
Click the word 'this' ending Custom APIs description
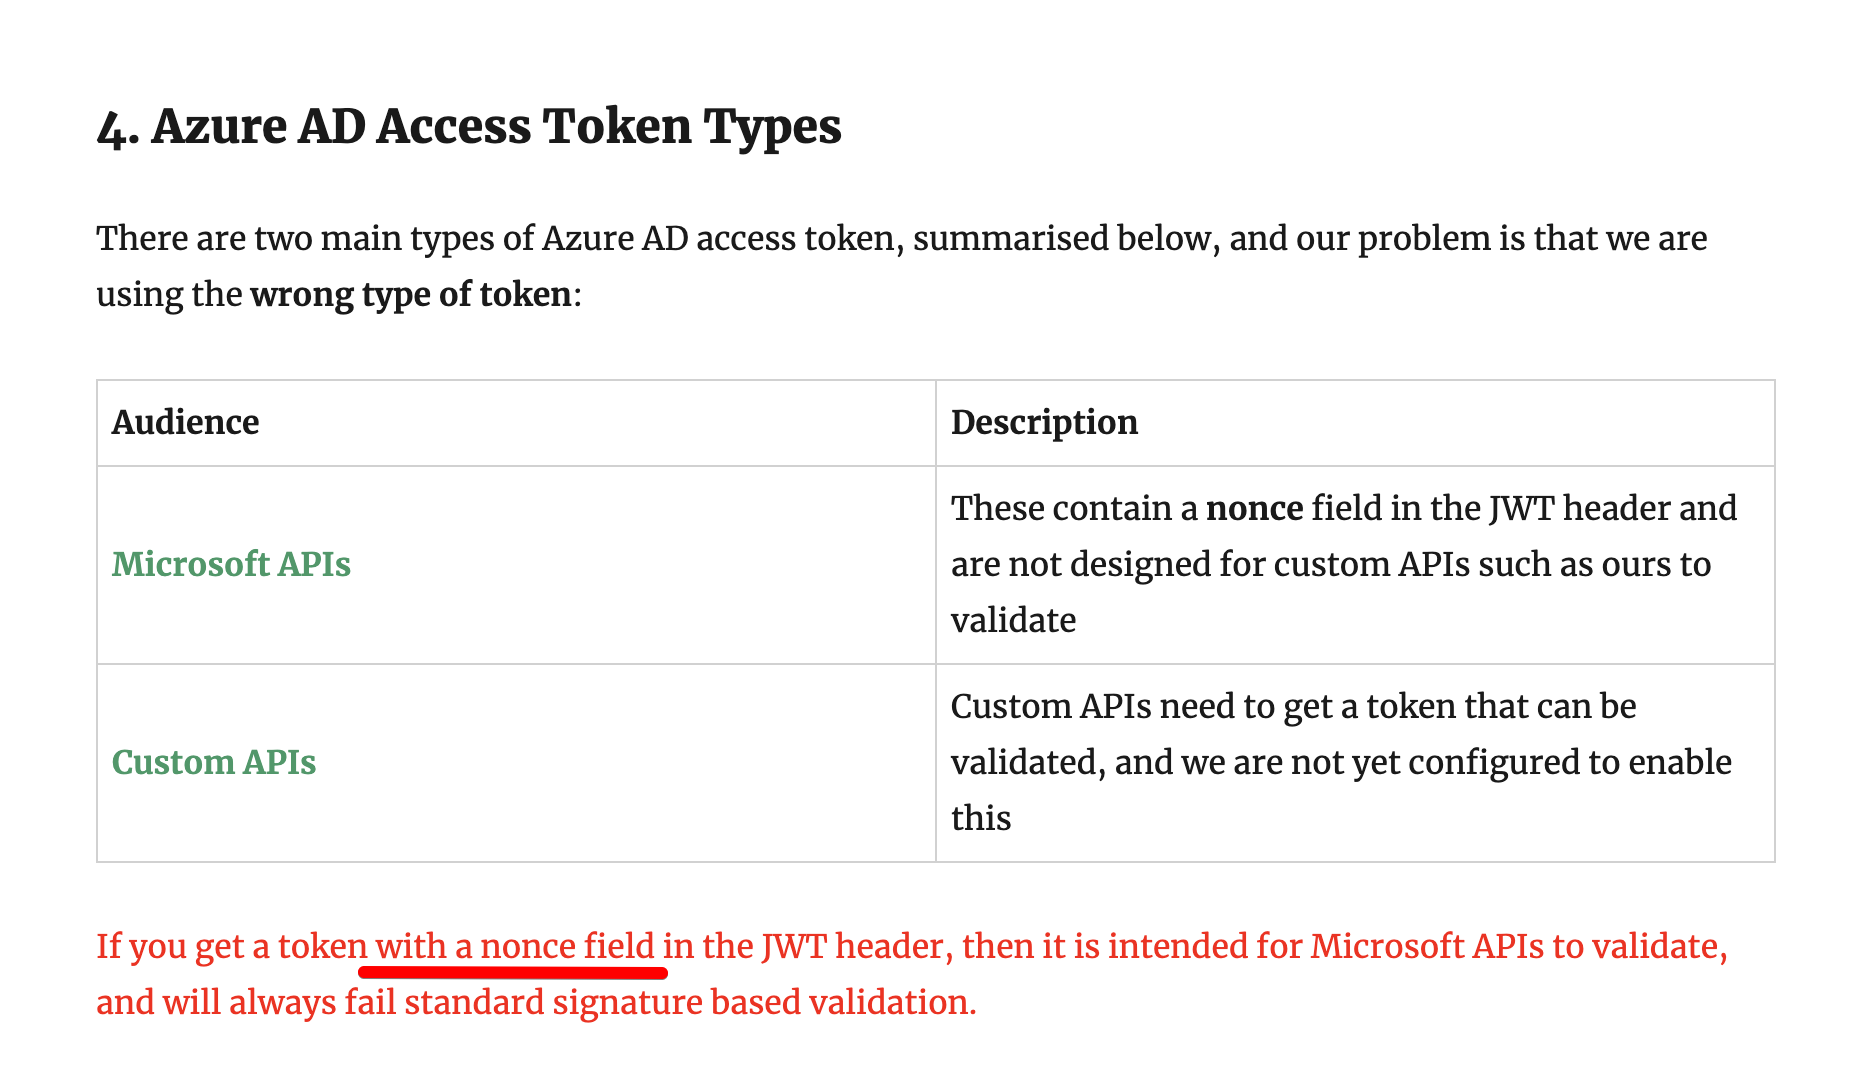981,818
